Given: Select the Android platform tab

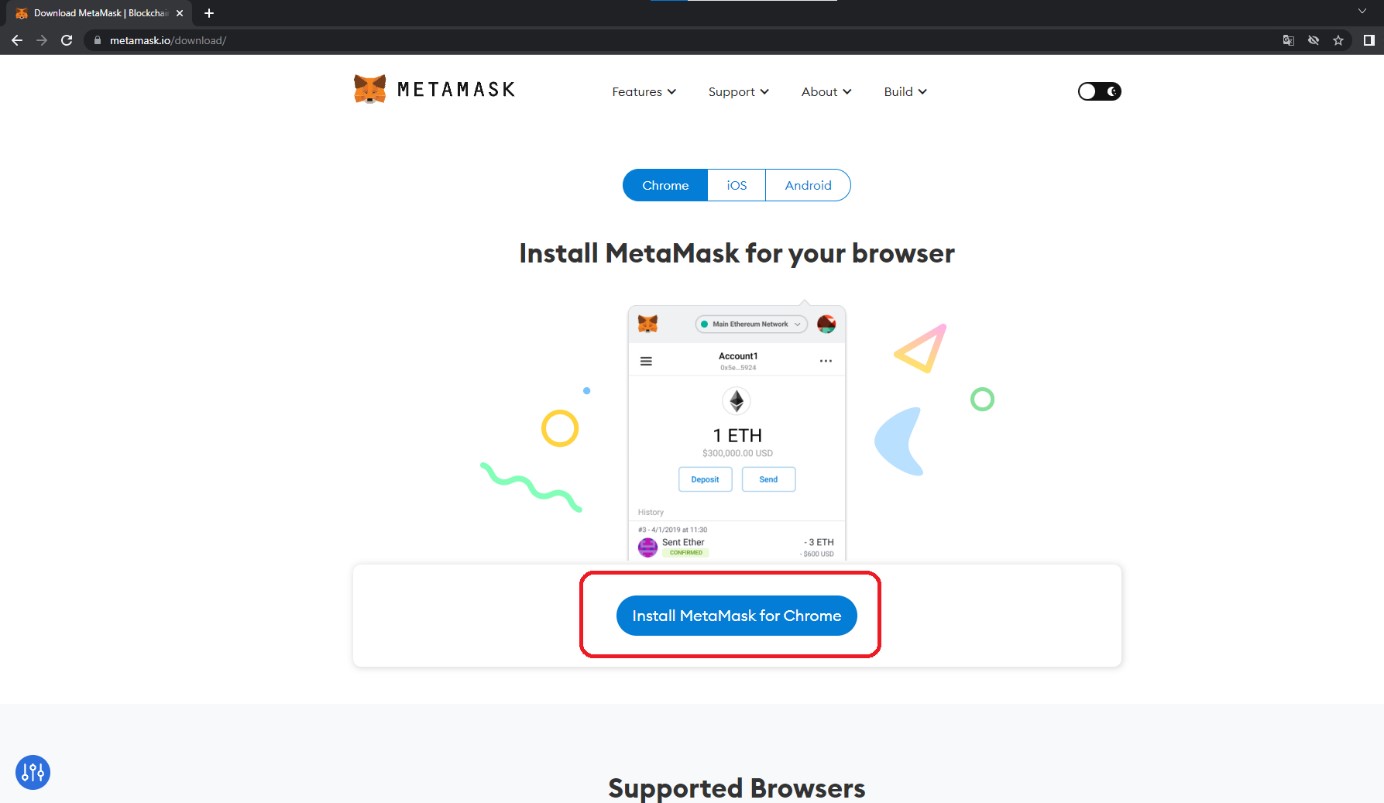Looking at the screenshot, I should (x=808, y=185).
